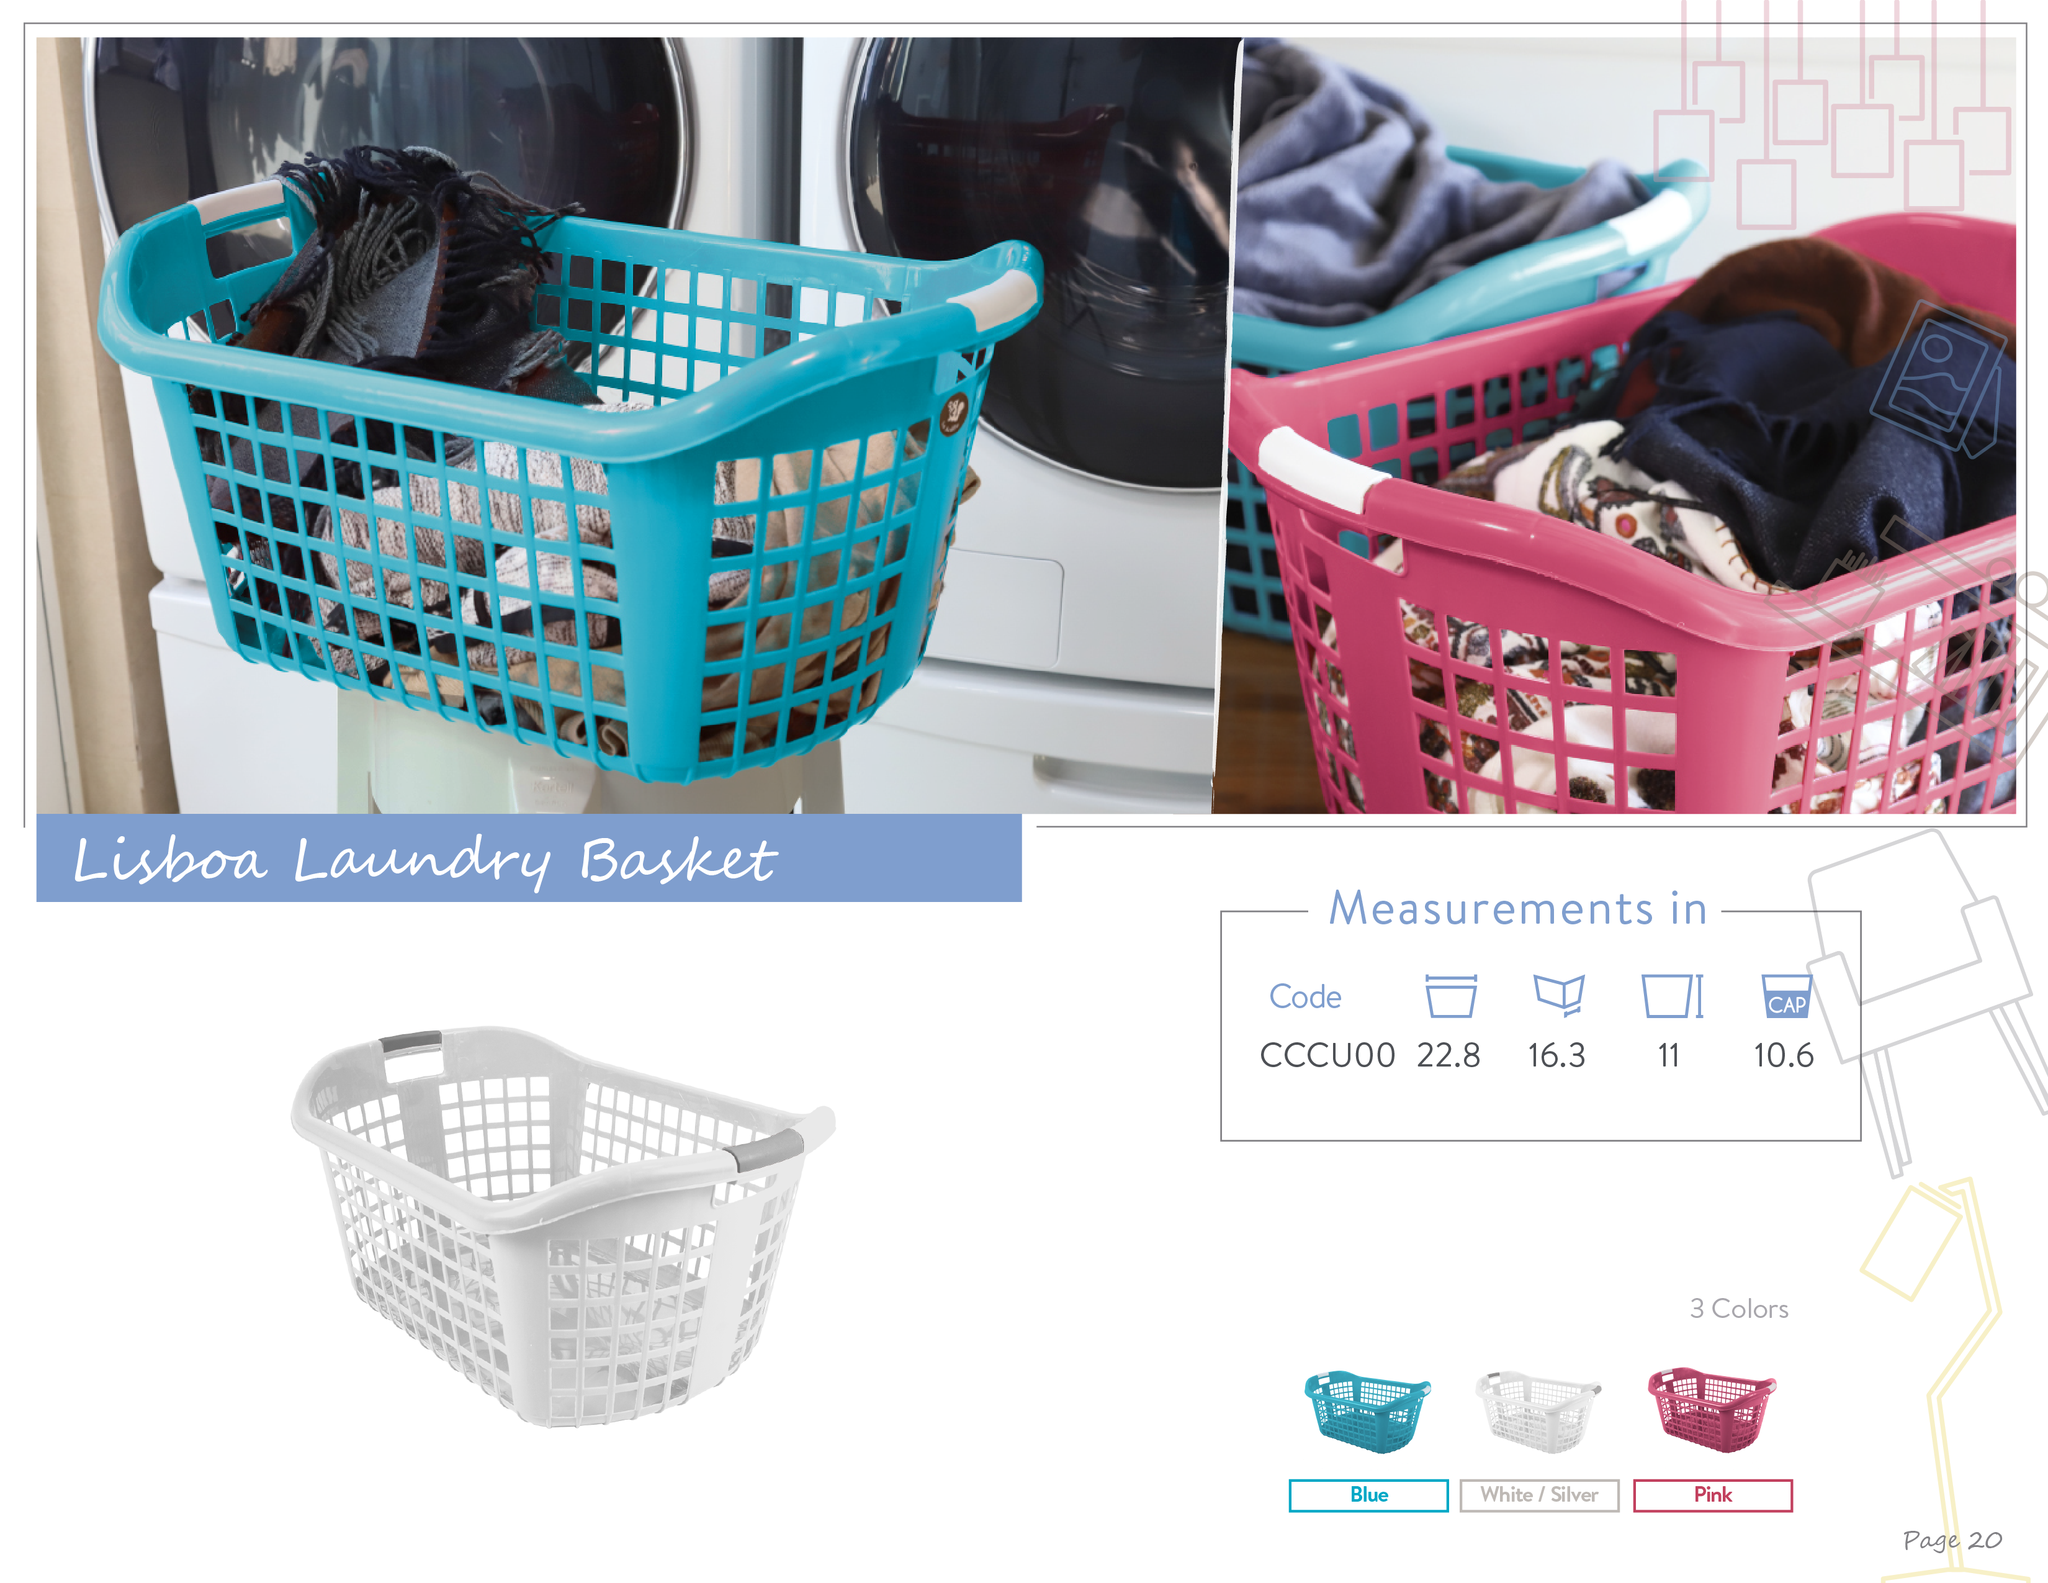Select the blue basket color thumbnail
Image resolution: width=2048 pixels, height=1583 pixels.
pos(1367,1412)
